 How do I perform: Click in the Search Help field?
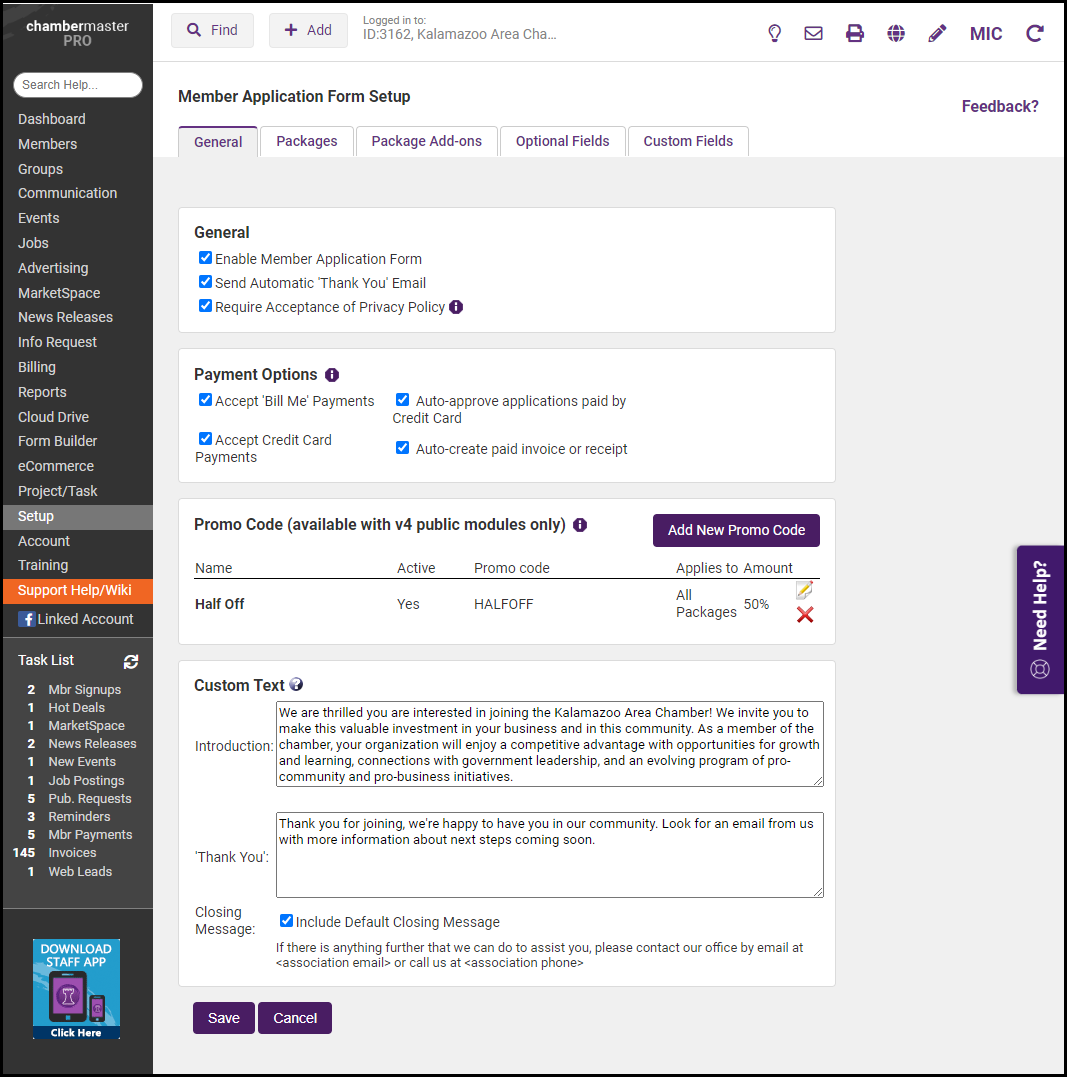click(78, 85)
